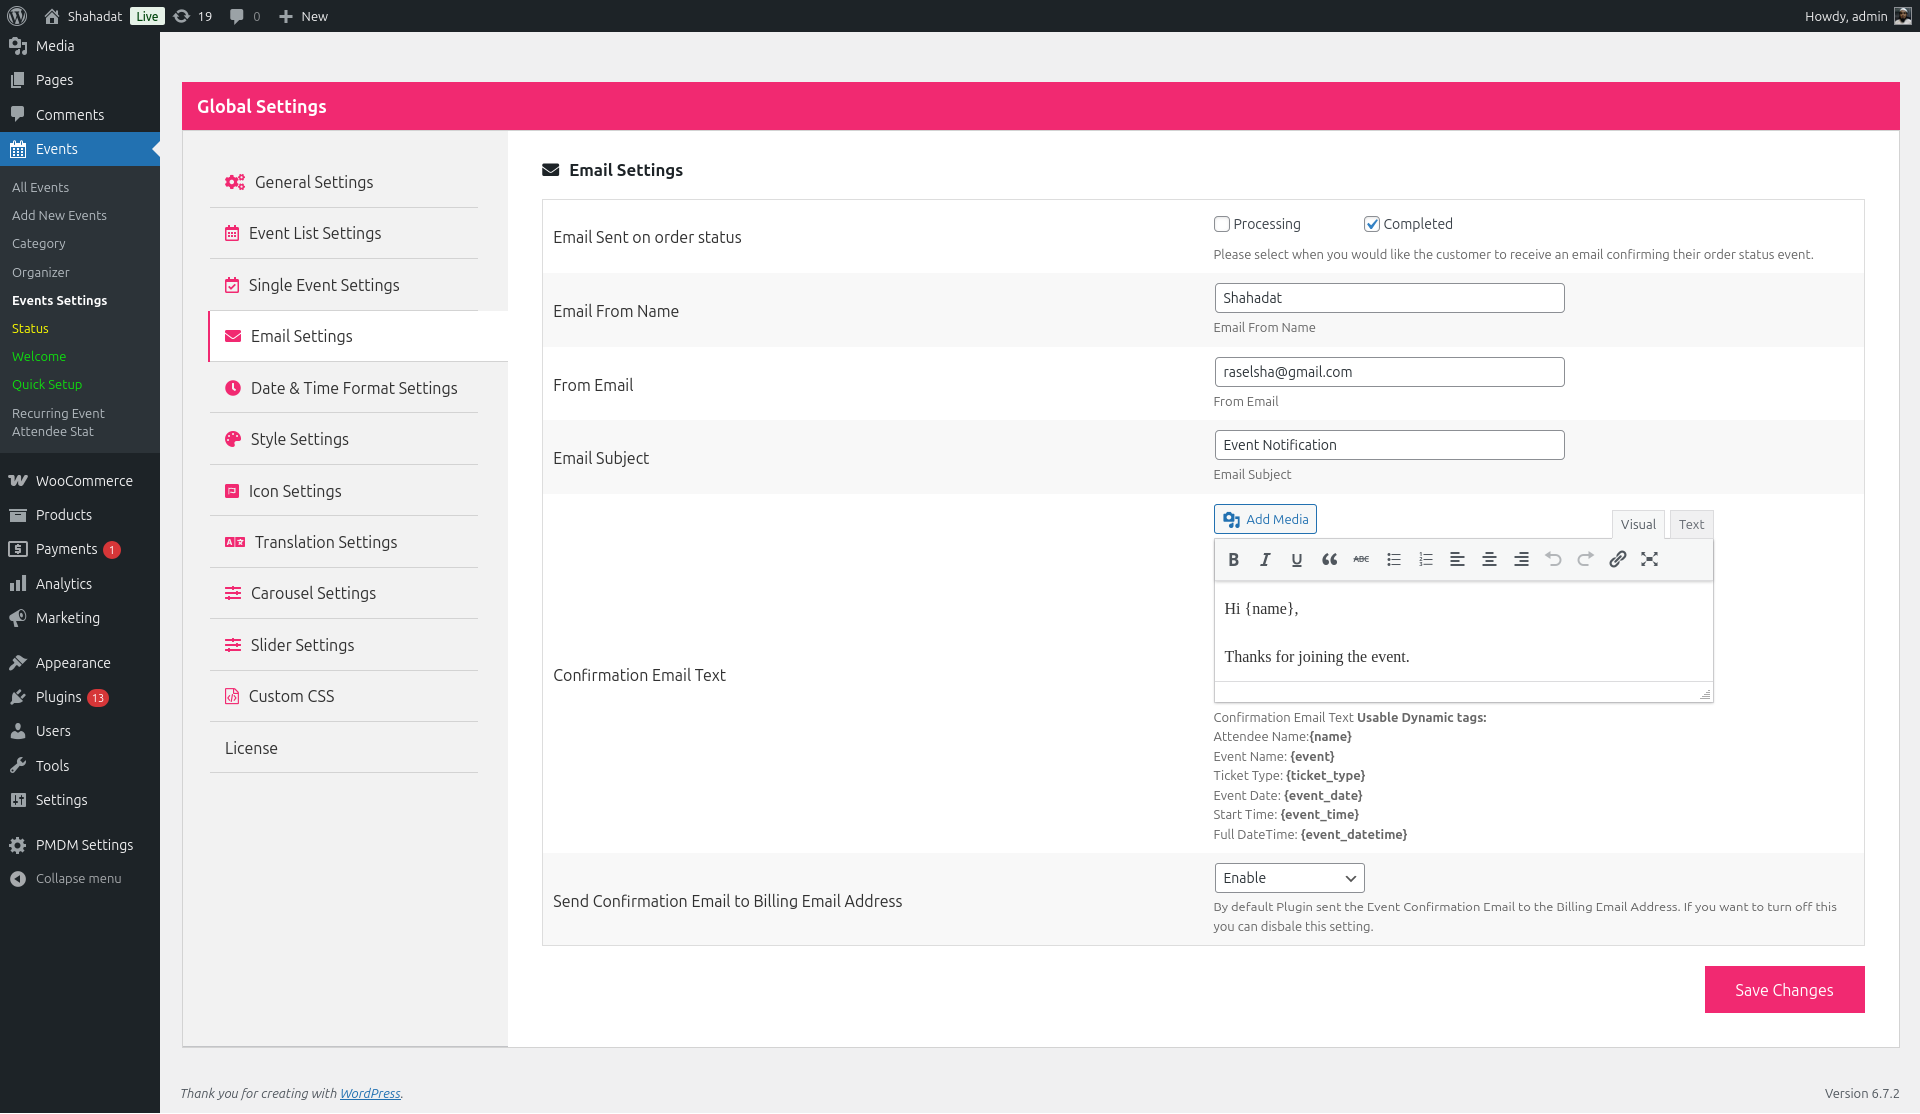Switch the editor to the Text tab
Viewport: 1920px width, 1114px height.
click(x=1691, y=525)
